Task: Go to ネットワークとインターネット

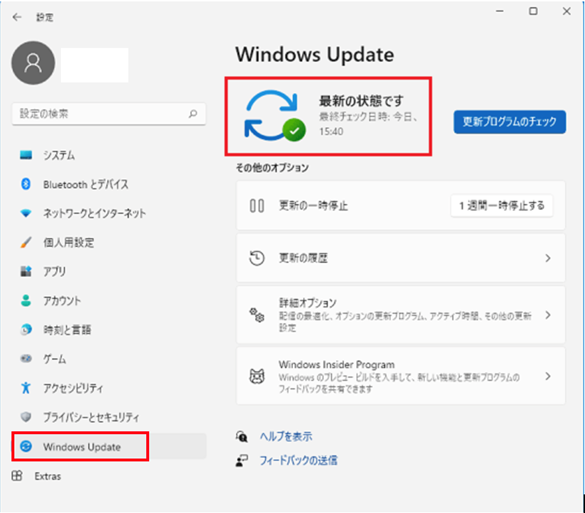Action: (x=94, y=213)
